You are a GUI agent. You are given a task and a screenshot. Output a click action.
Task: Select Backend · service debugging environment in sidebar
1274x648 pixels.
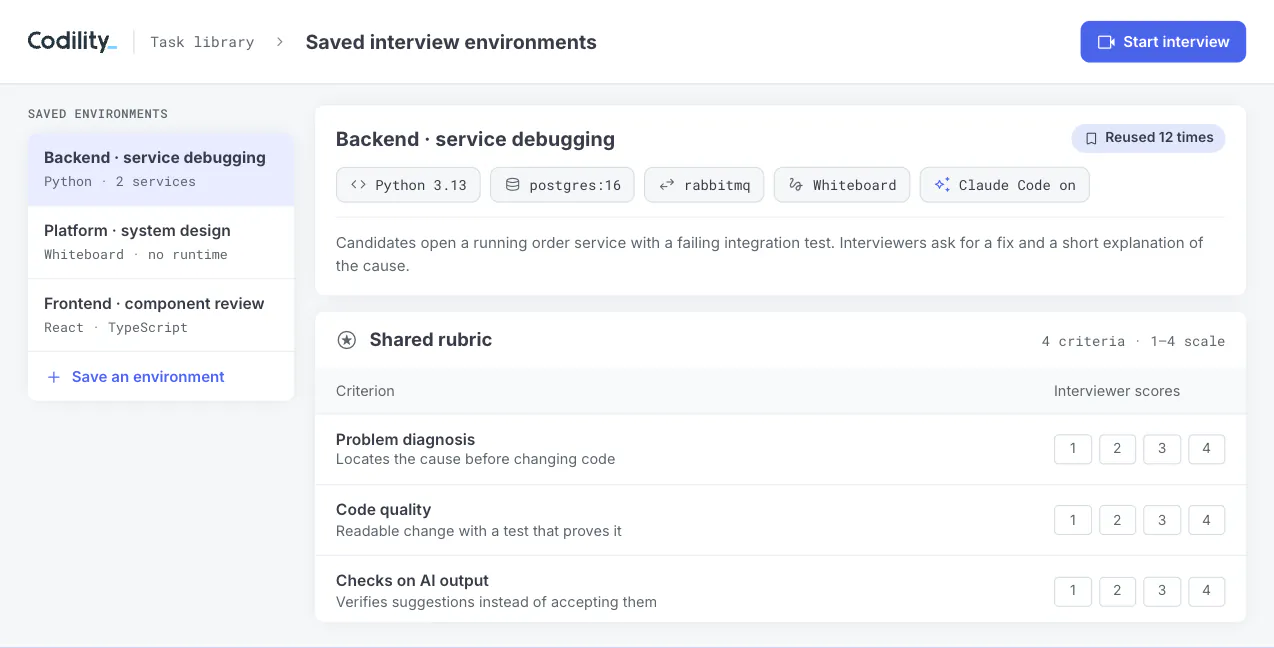coord(161,169)
